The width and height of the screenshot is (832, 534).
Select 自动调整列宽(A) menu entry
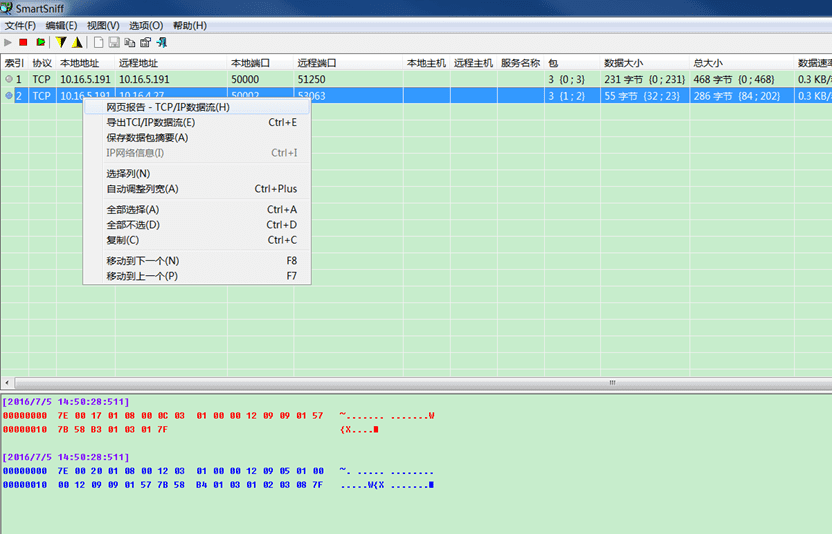(x=197, y=189)
